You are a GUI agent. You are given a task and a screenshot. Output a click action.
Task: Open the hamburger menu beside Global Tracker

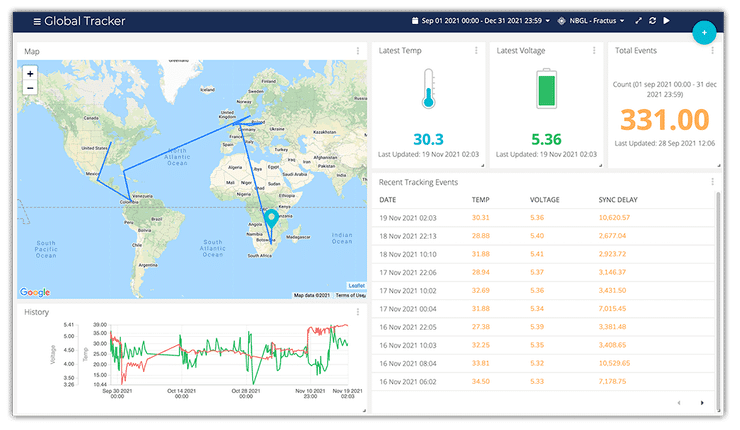pos(37,21)
